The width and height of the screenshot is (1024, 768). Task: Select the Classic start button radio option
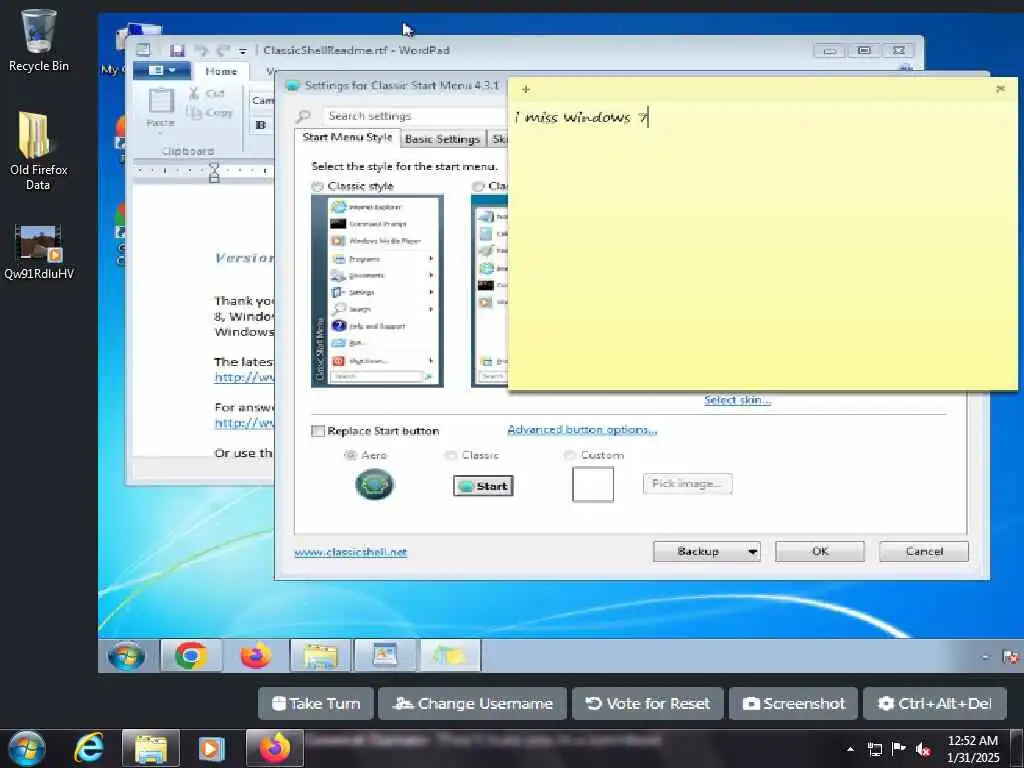(451, 455)
